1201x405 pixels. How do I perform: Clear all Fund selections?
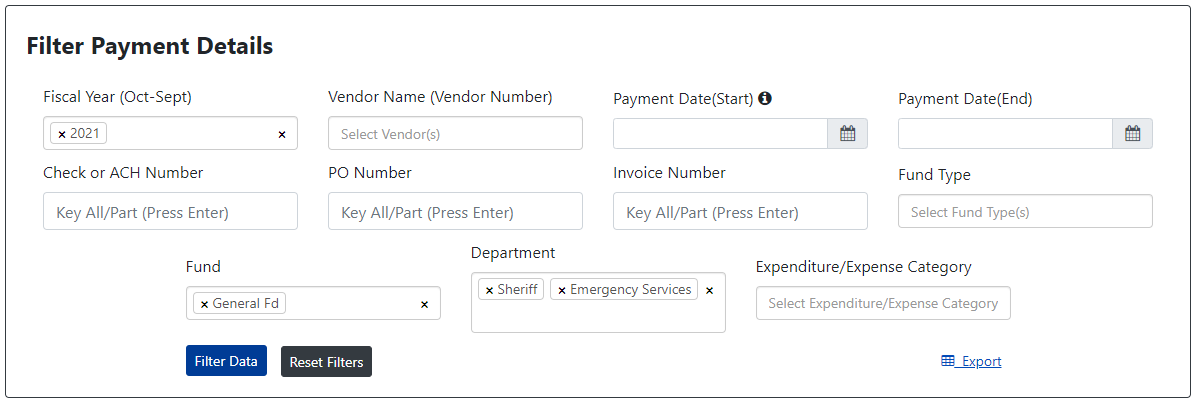424,304
